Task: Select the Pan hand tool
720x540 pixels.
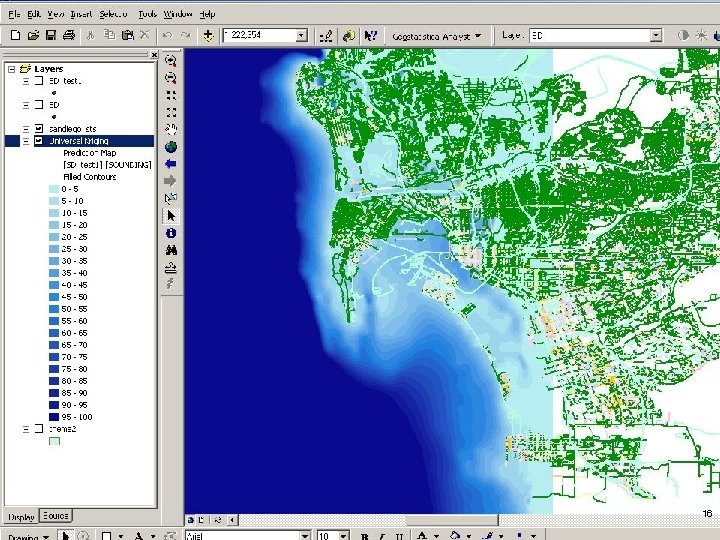Action: pos(171,129)
